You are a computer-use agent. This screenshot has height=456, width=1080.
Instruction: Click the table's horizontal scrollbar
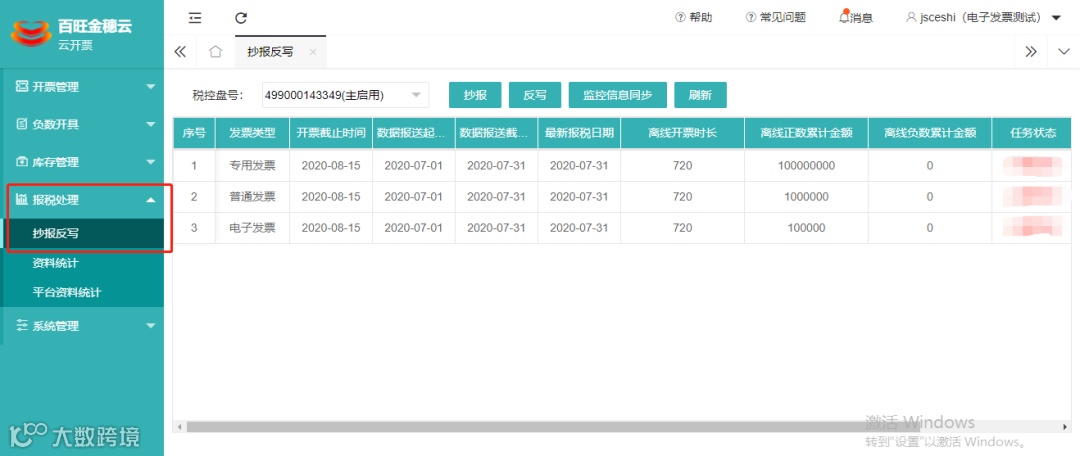[552, 427]
